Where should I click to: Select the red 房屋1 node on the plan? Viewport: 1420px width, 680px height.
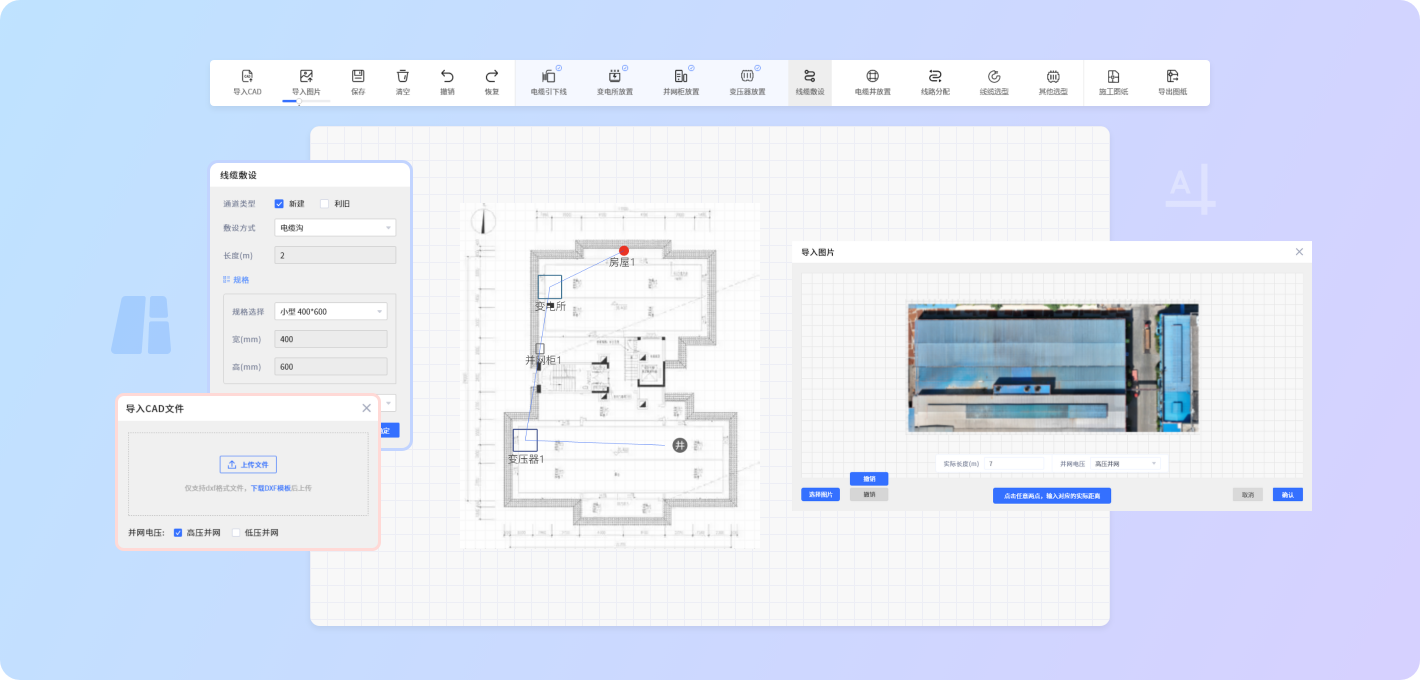coord(624,251)
